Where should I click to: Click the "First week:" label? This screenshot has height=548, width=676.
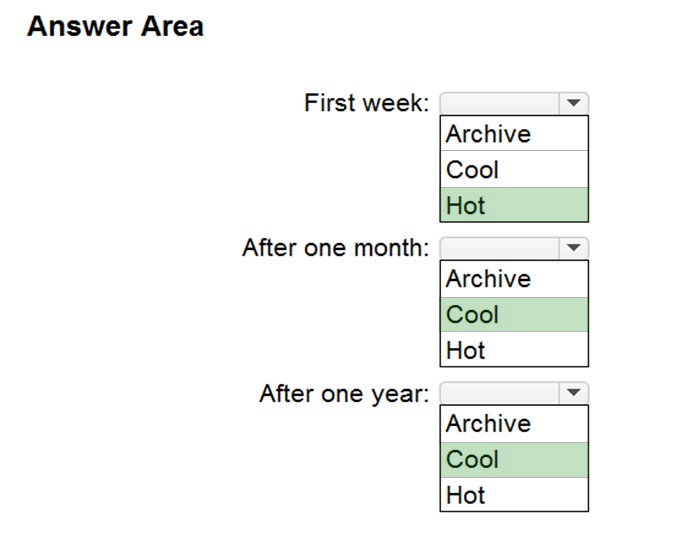(x=366, y=103)
